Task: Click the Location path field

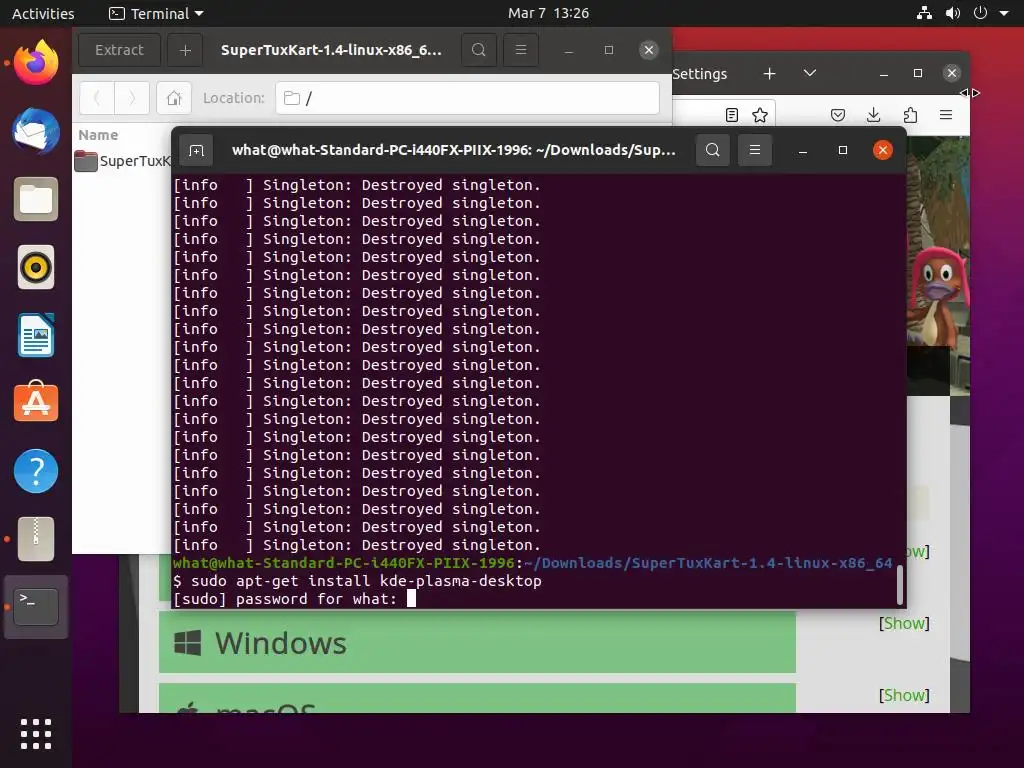Action: pos(467,98)
